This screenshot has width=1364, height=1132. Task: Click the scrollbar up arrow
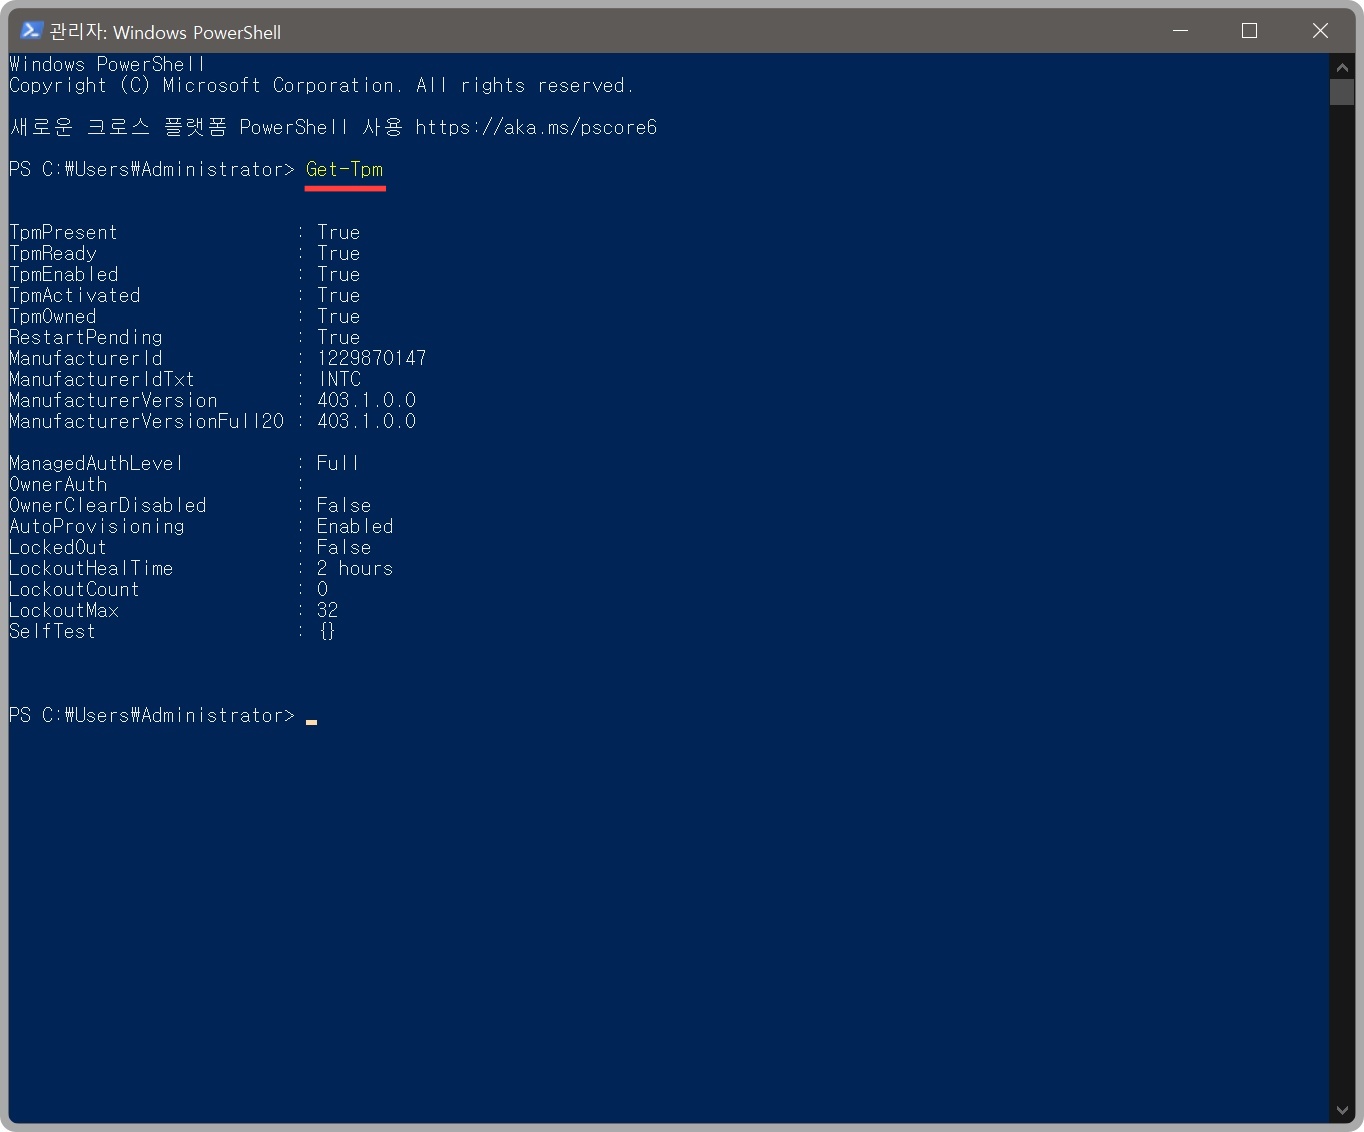click(1342, 67)
